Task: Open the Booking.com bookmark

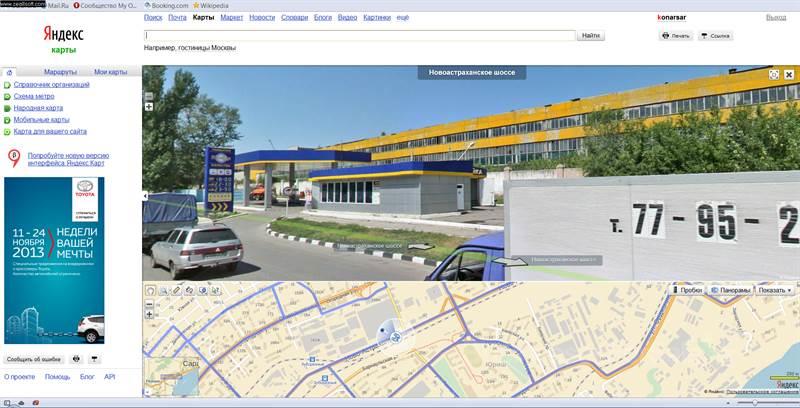Action: (x=166, y=6)
